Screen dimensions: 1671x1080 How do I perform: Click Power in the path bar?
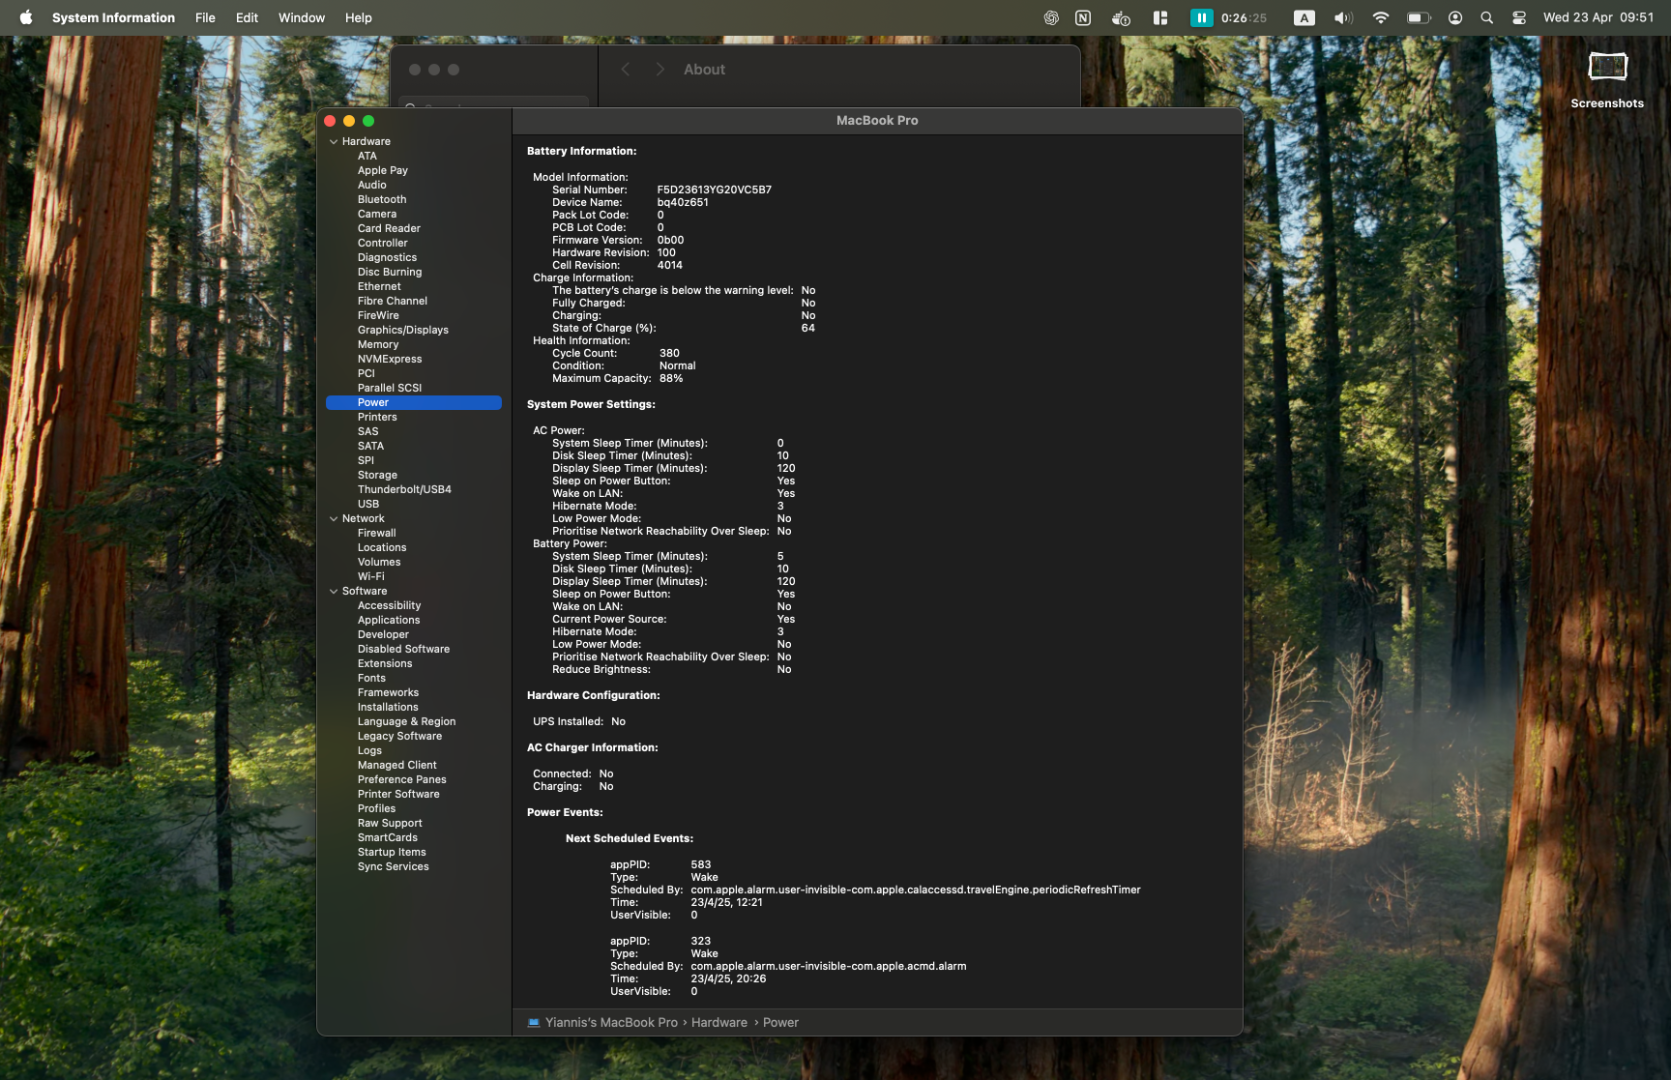click(780, 1022)
